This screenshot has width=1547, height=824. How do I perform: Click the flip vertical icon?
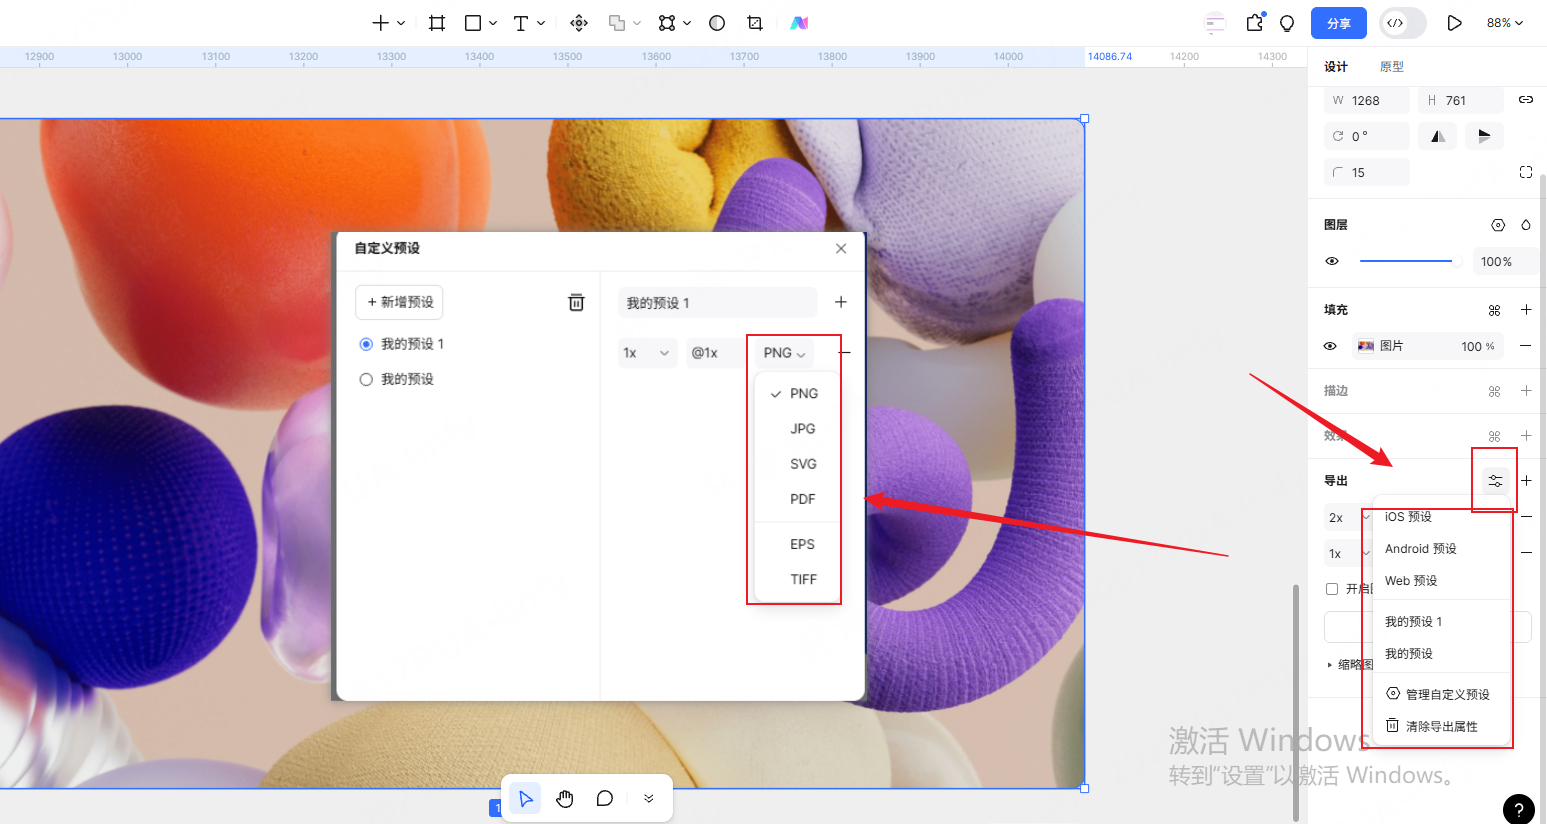(1484, 136)
